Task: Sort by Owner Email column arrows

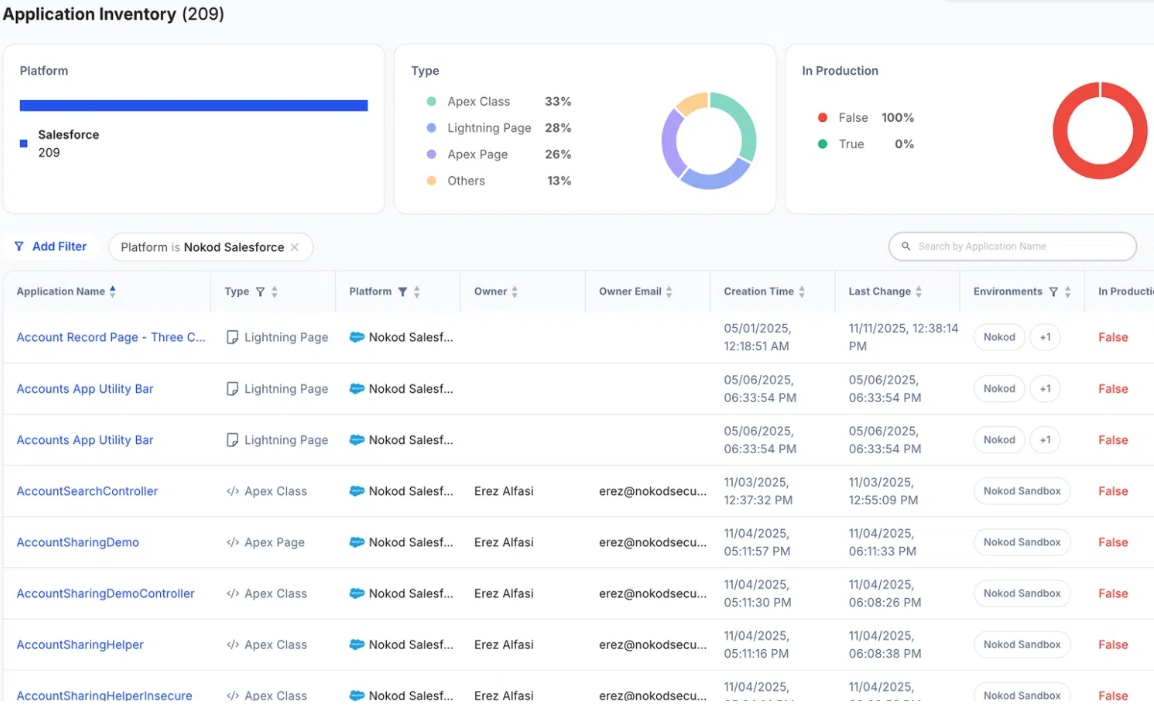Action: [x=669, y=292]
